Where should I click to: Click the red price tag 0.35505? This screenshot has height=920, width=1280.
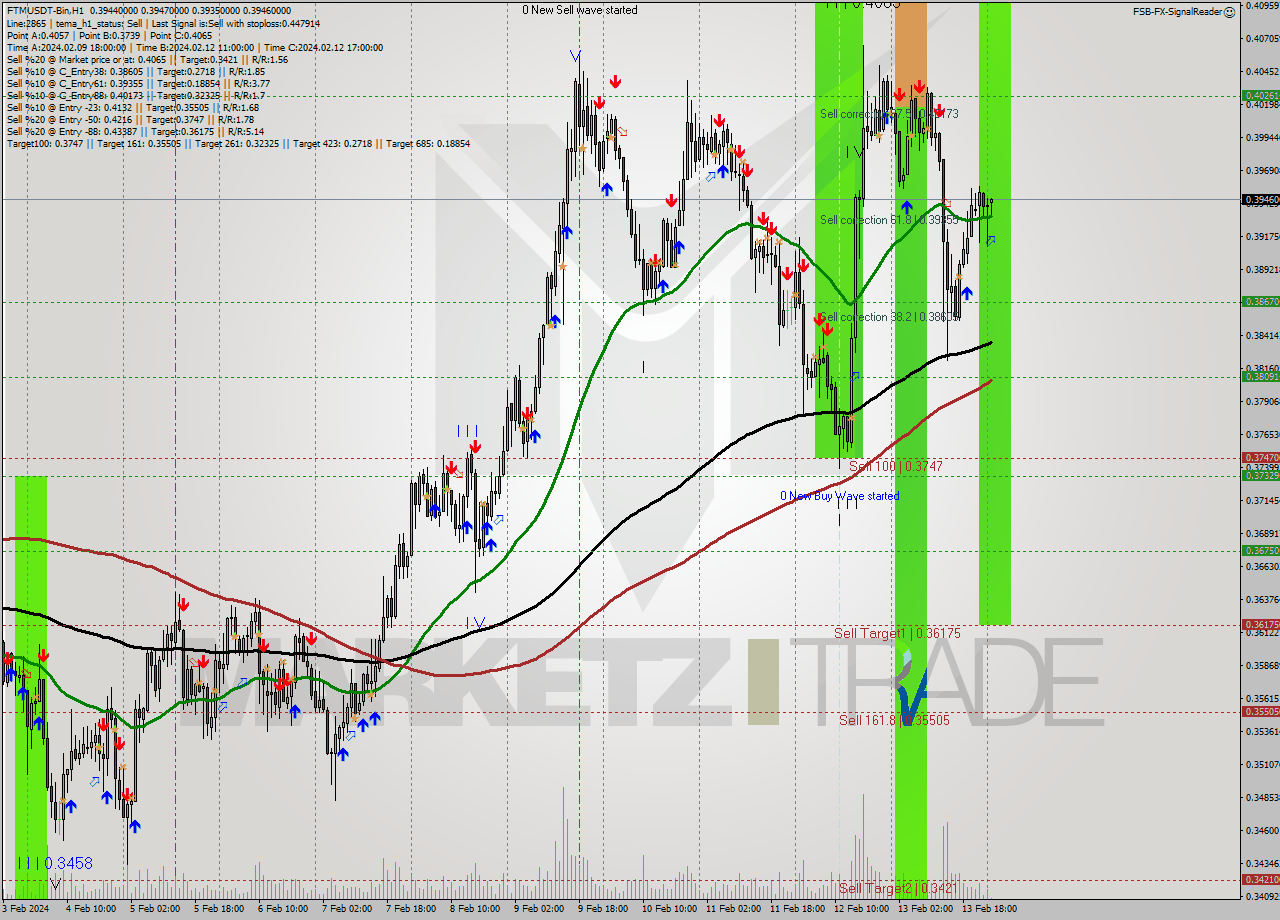click(1261, 712)
